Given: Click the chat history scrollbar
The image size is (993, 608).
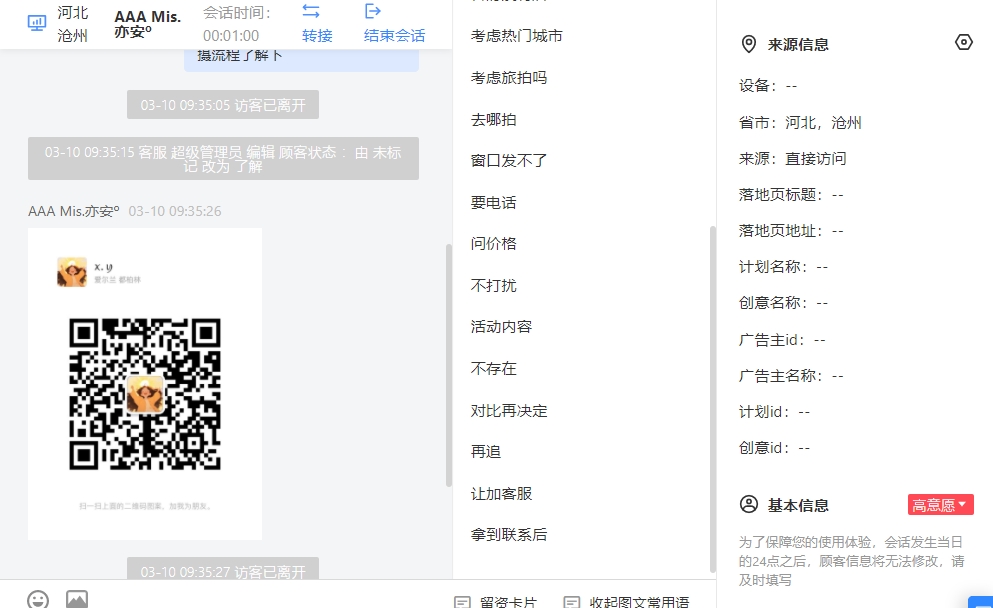Looking at the screenshot, I should (x=449, y=365).
